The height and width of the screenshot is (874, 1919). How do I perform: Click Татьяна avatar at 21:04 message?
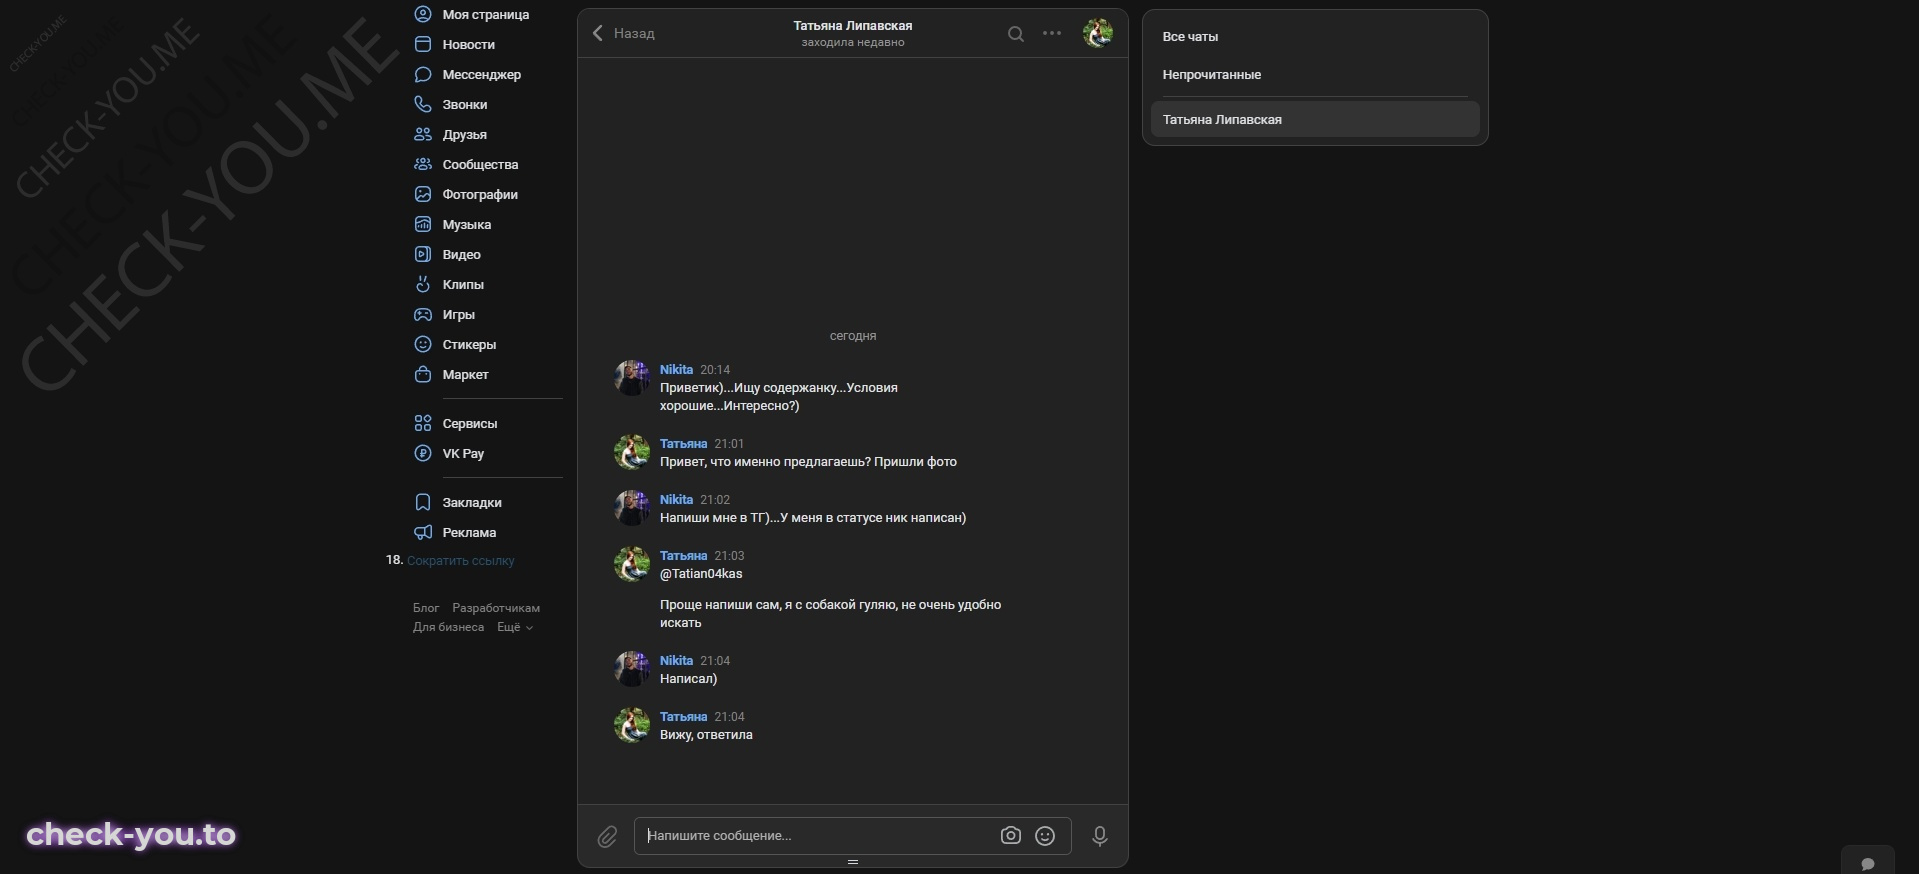click(632, 725)
